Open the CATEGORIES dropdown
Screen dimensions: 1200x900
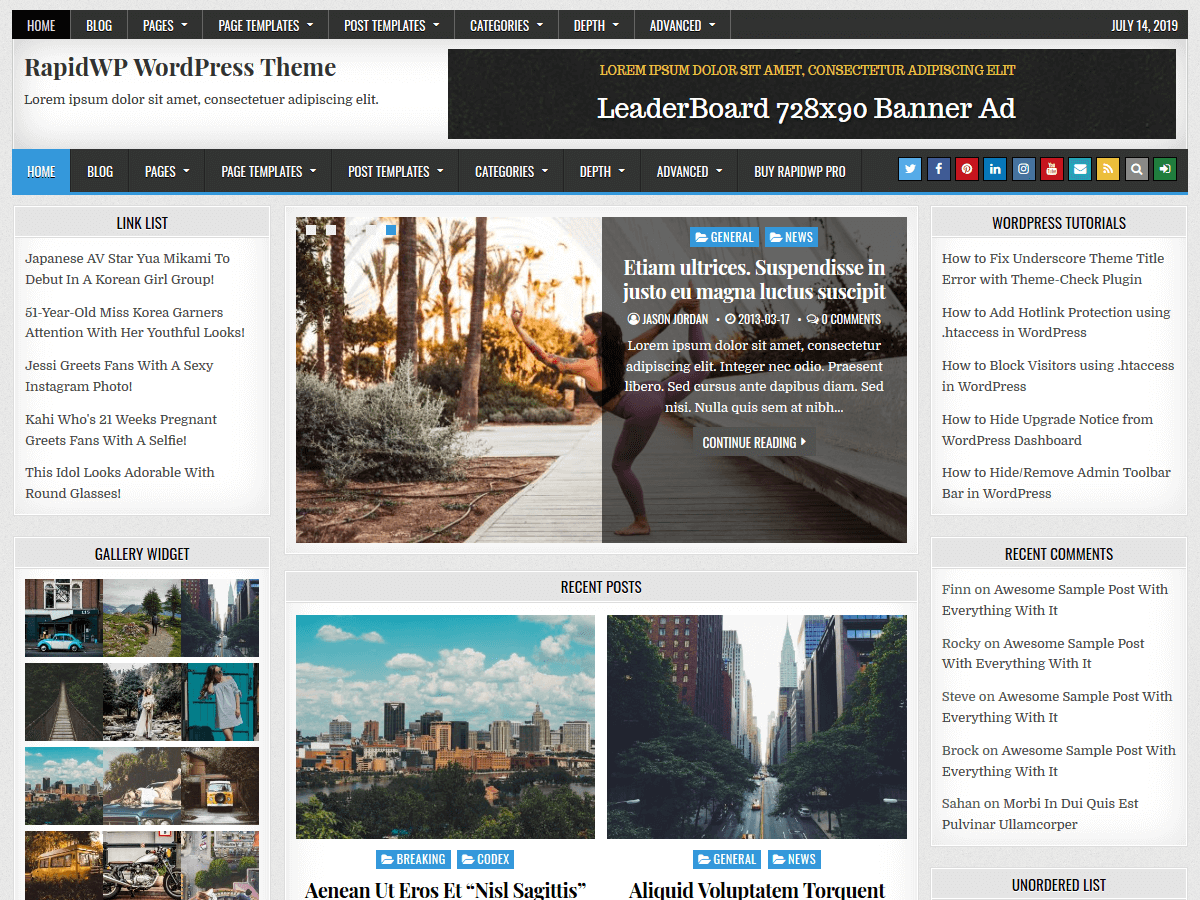511,169
